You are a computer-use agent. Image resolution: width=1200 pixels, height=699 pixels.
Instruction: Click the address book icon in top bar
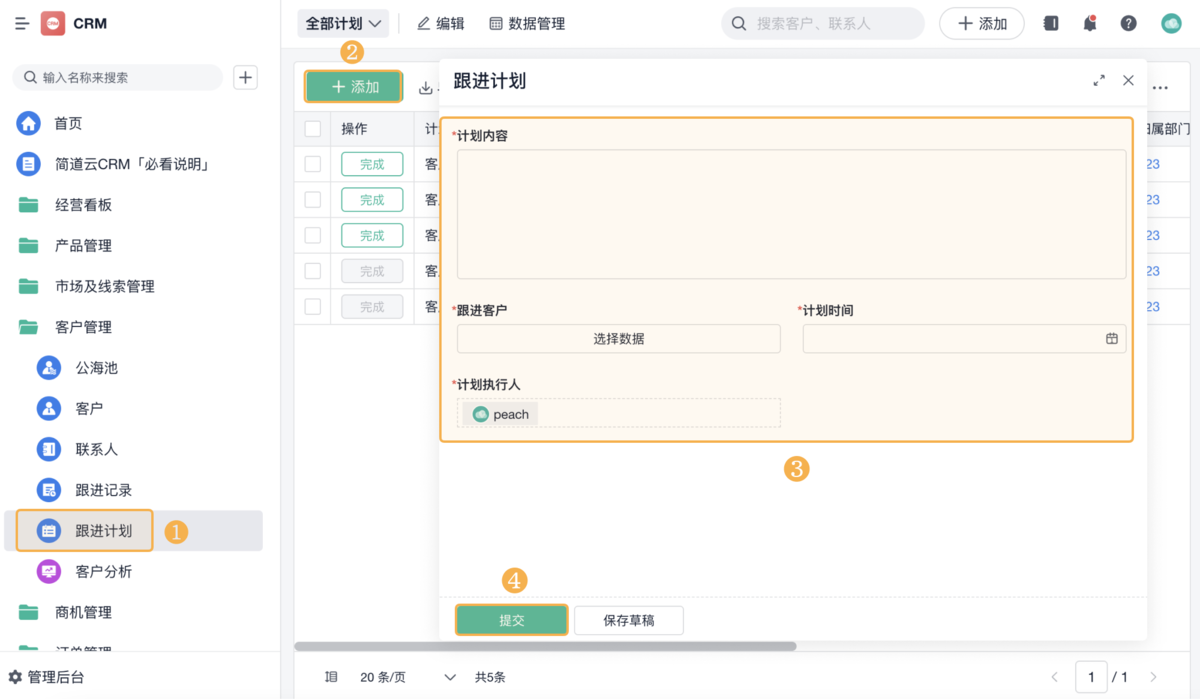1050,23
